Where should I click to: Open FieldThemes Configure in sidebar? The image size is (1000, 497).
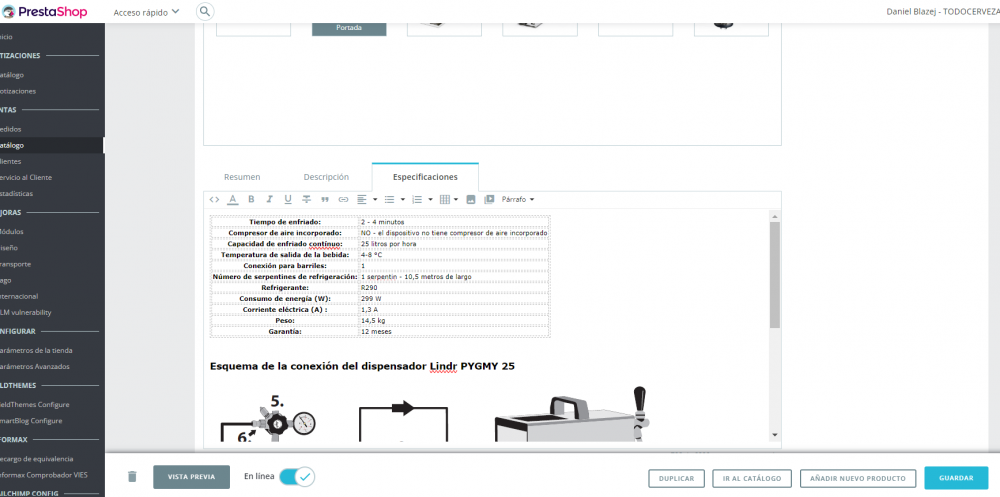click(x=35, y=404)
